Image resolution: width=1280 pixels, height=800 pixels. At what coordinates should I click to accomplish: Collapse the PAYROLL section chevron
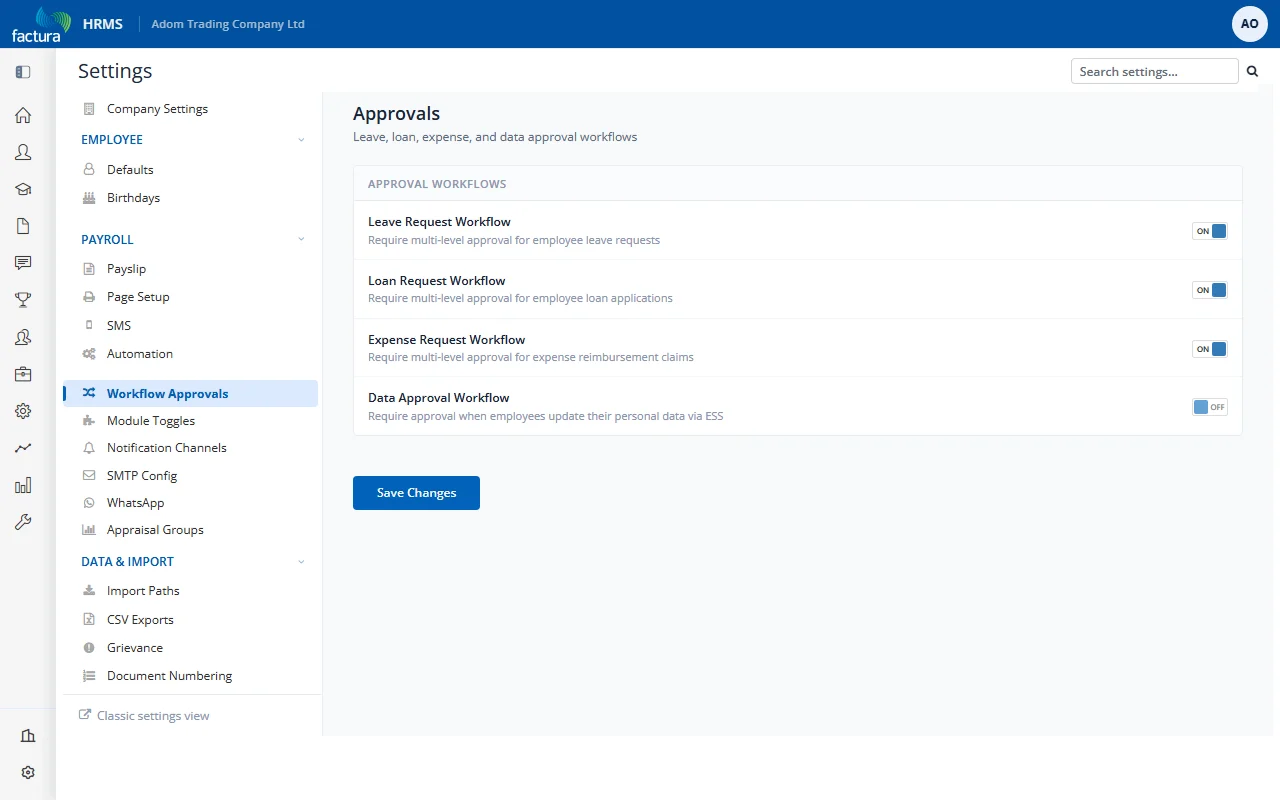(x=301, y=239)
